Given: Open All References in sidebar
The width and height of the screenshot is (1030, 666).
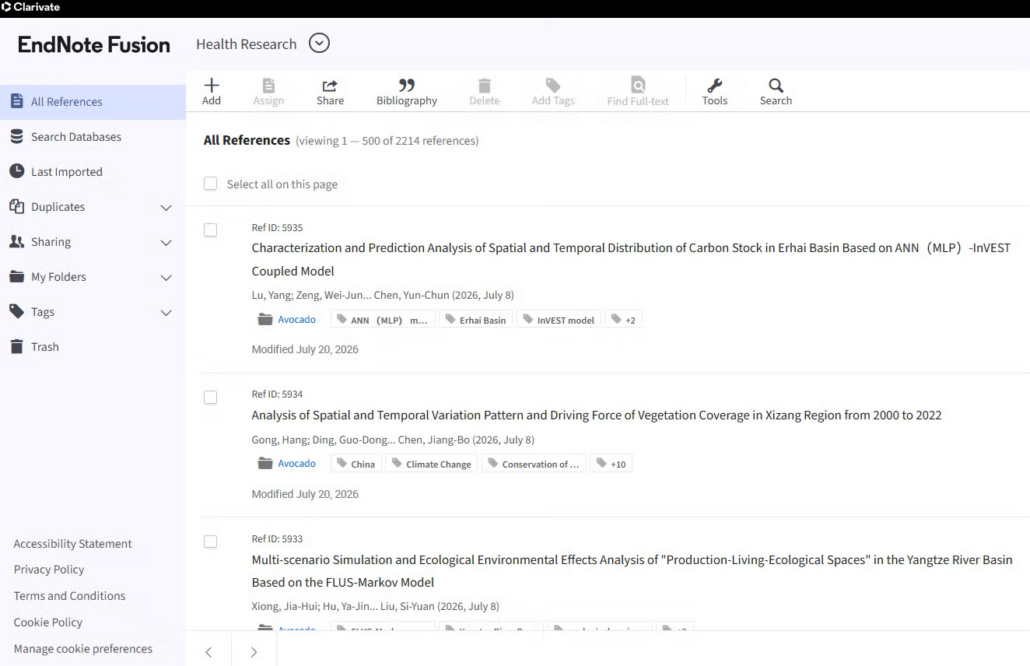Looking at the screenshot, I should click(x=93, y=102).
